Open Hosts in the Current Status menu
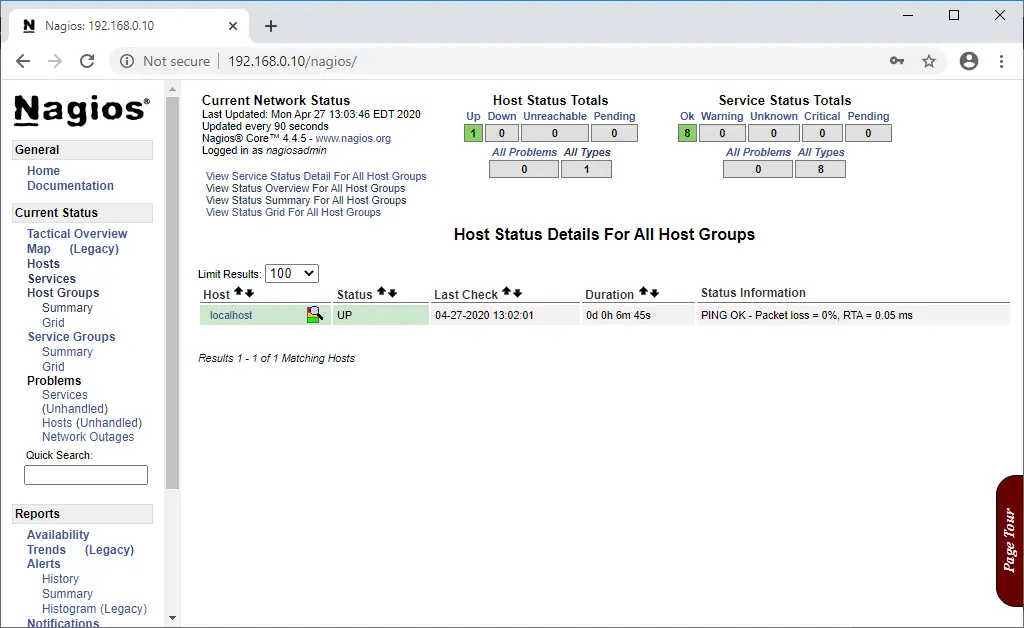 [x=43, y=264]
